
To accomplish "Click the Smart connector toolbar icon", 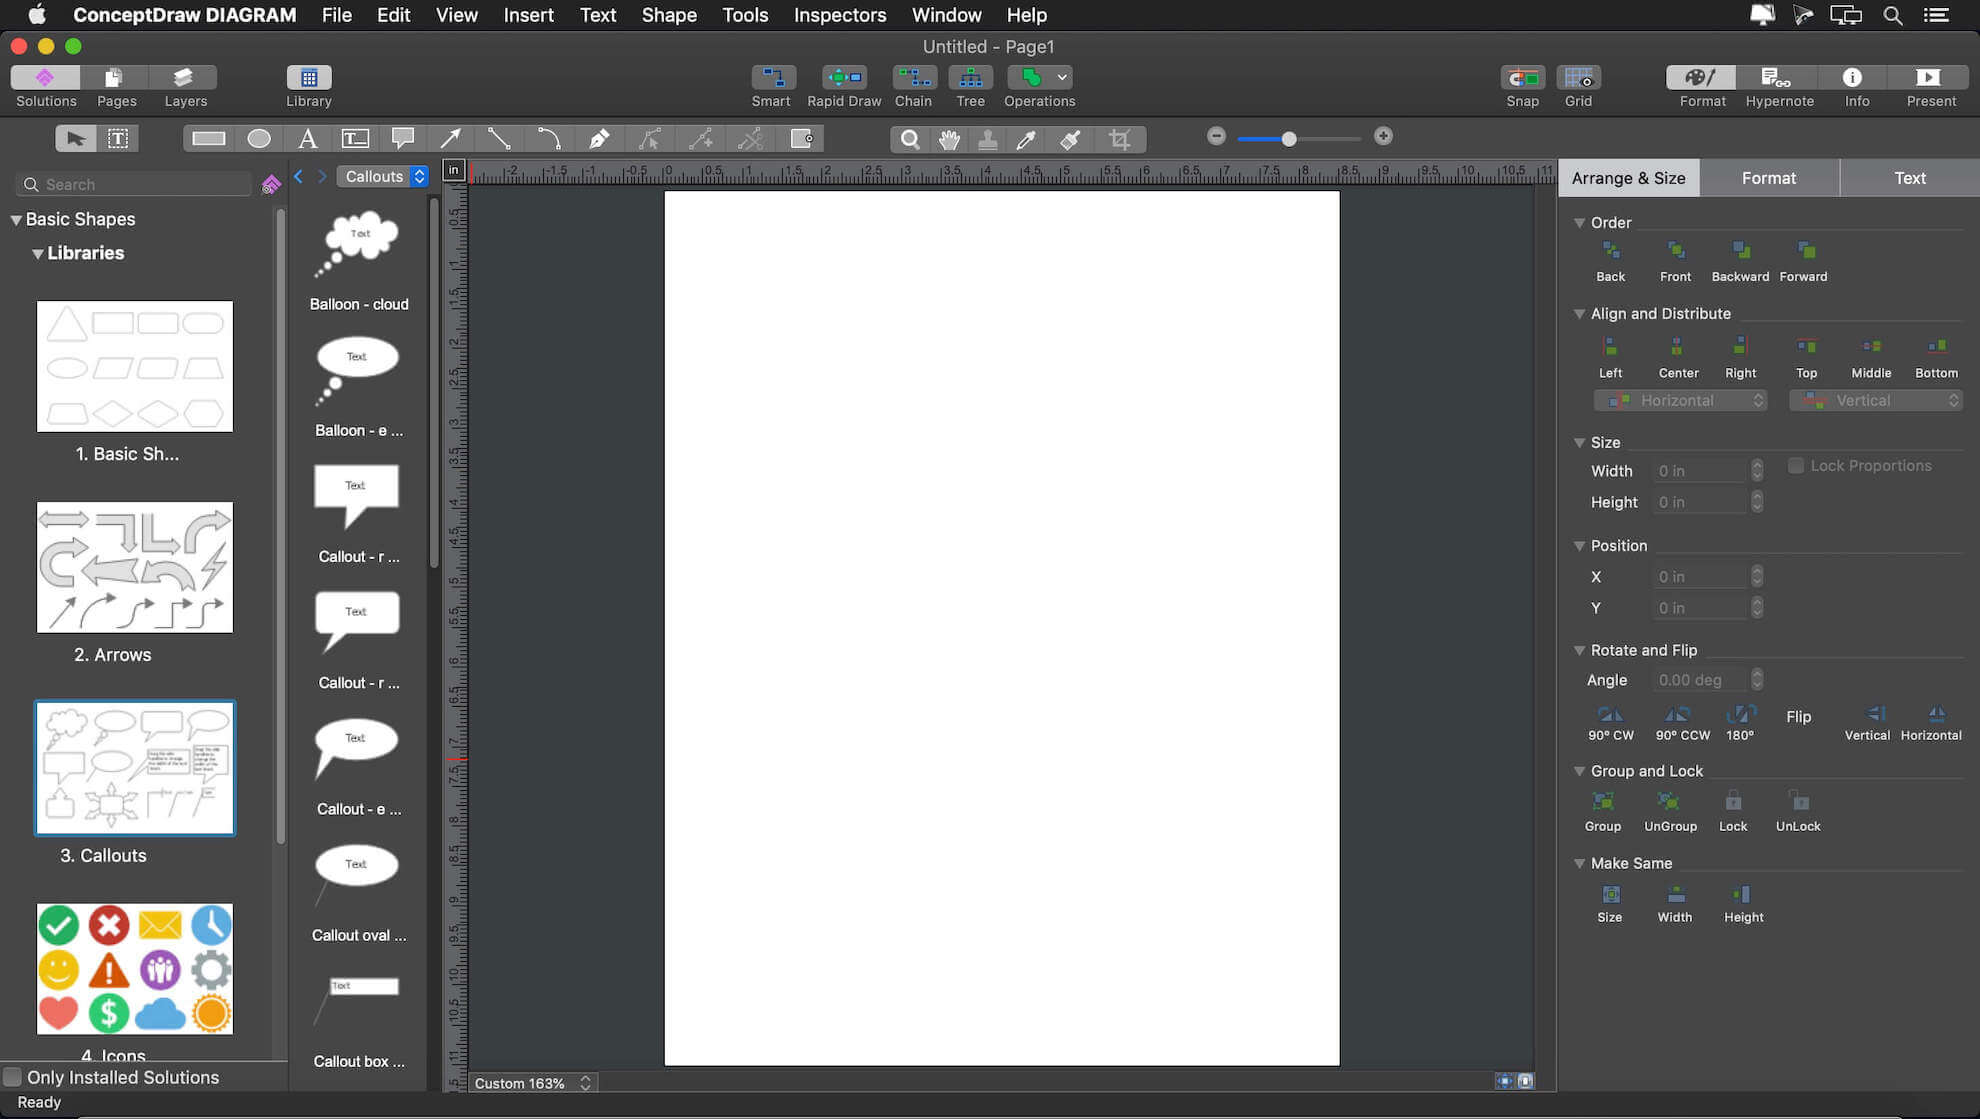I will tap(771, 78).
